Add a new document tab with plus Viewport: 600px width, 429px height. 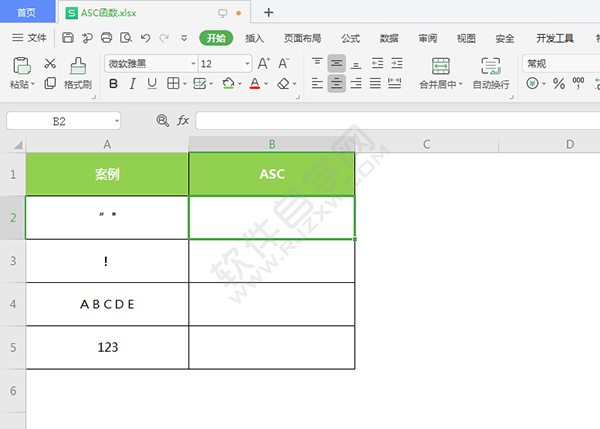pos(269,12)
